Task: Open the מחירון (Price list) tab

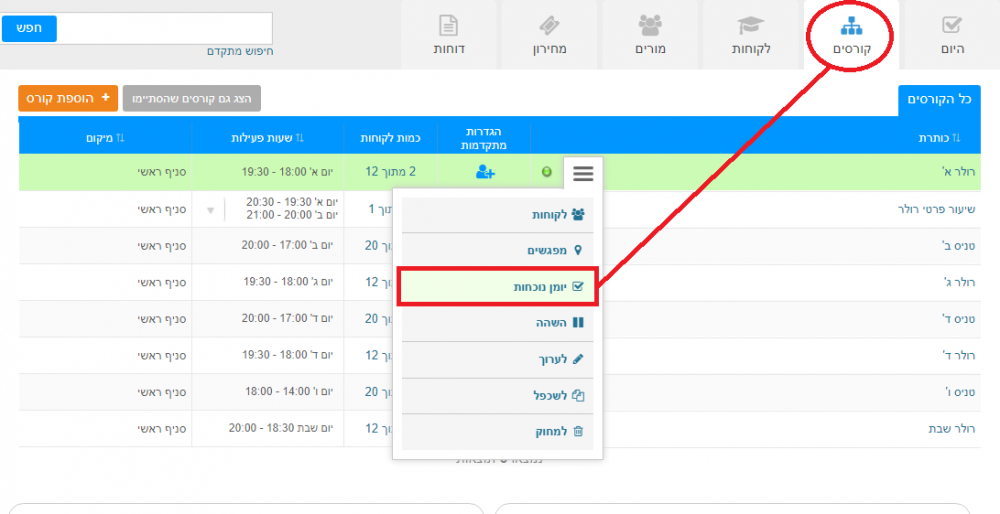Action: (x=548, y=35)
